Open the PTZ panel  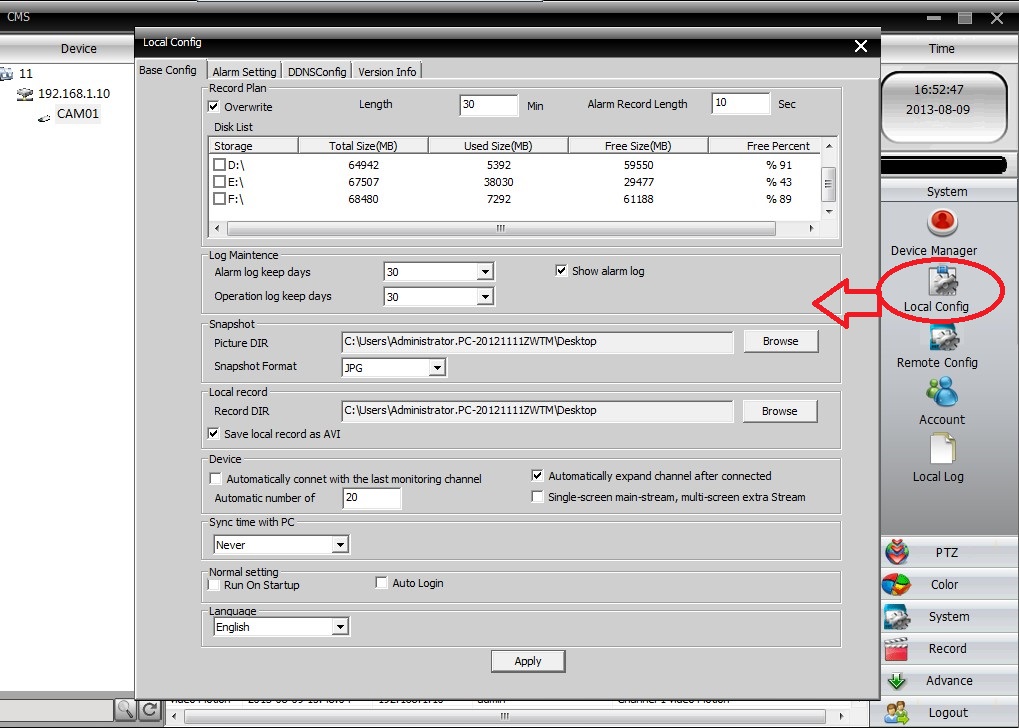click(946, 553)
